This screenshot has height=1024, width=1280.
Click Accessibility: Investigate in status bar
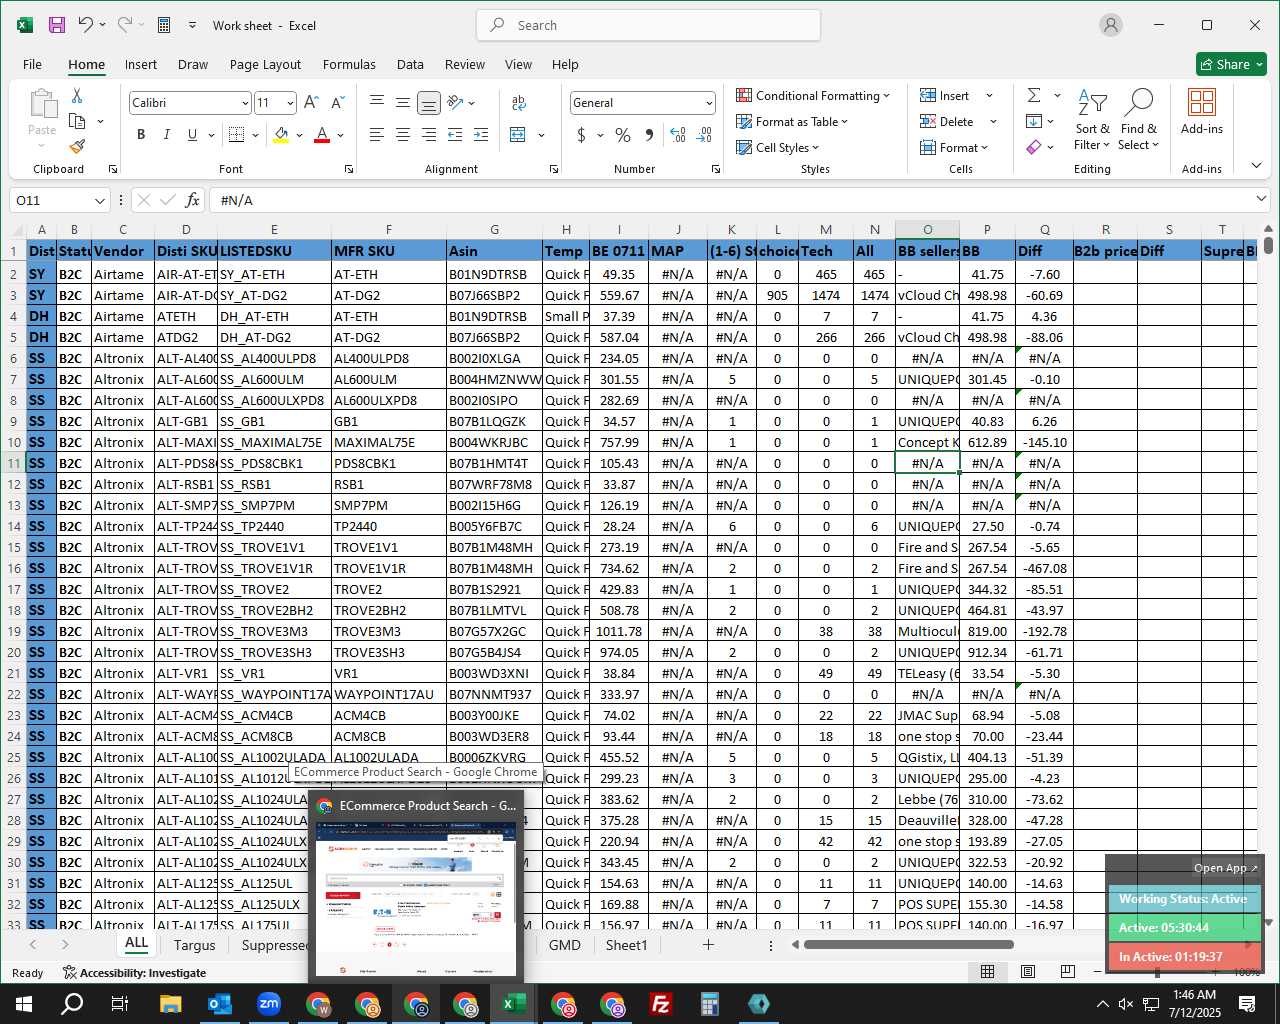134,972
